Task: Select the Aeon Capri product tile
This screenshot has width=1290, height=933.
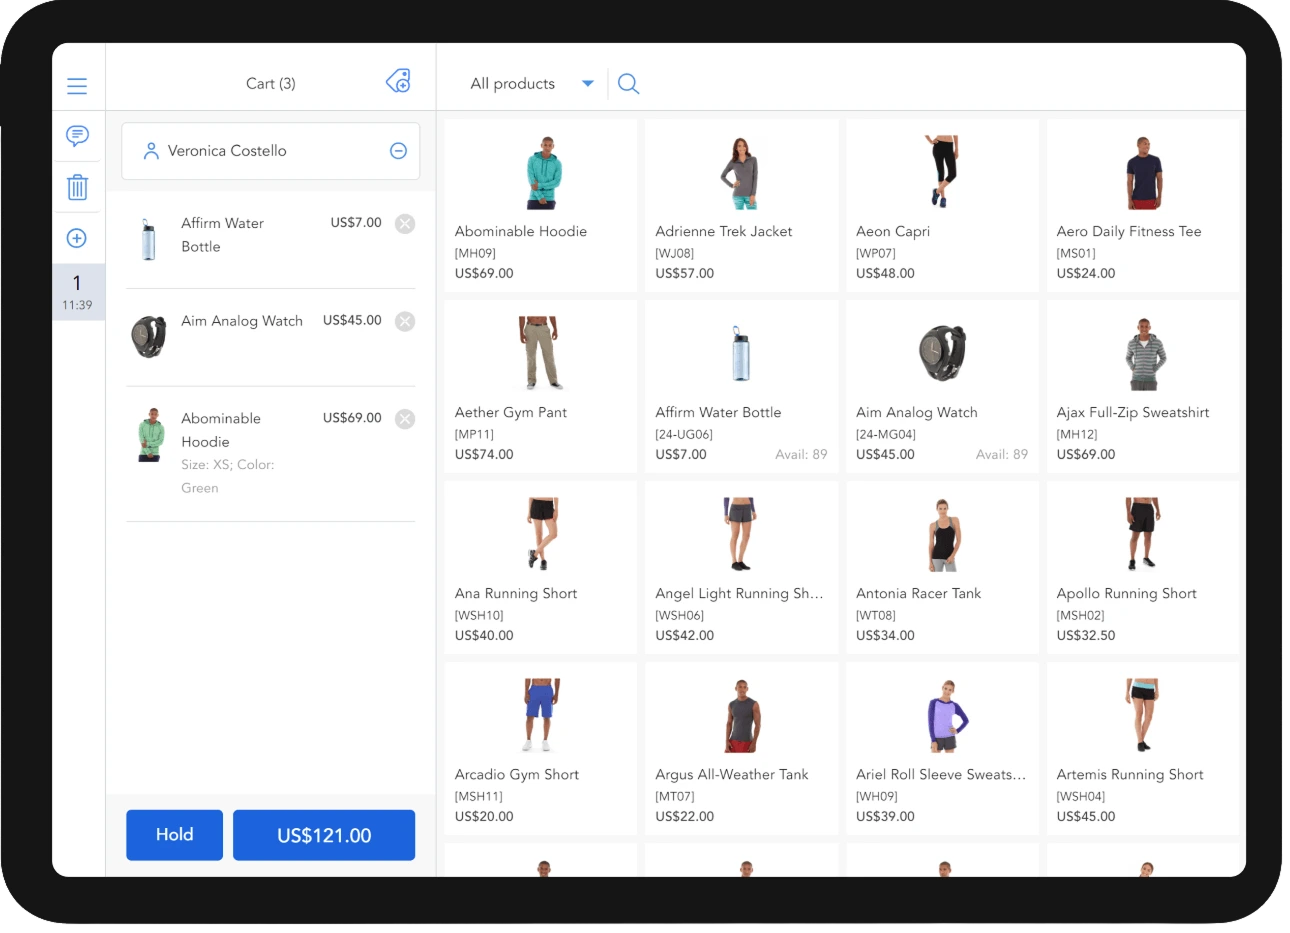Action: 941,205
